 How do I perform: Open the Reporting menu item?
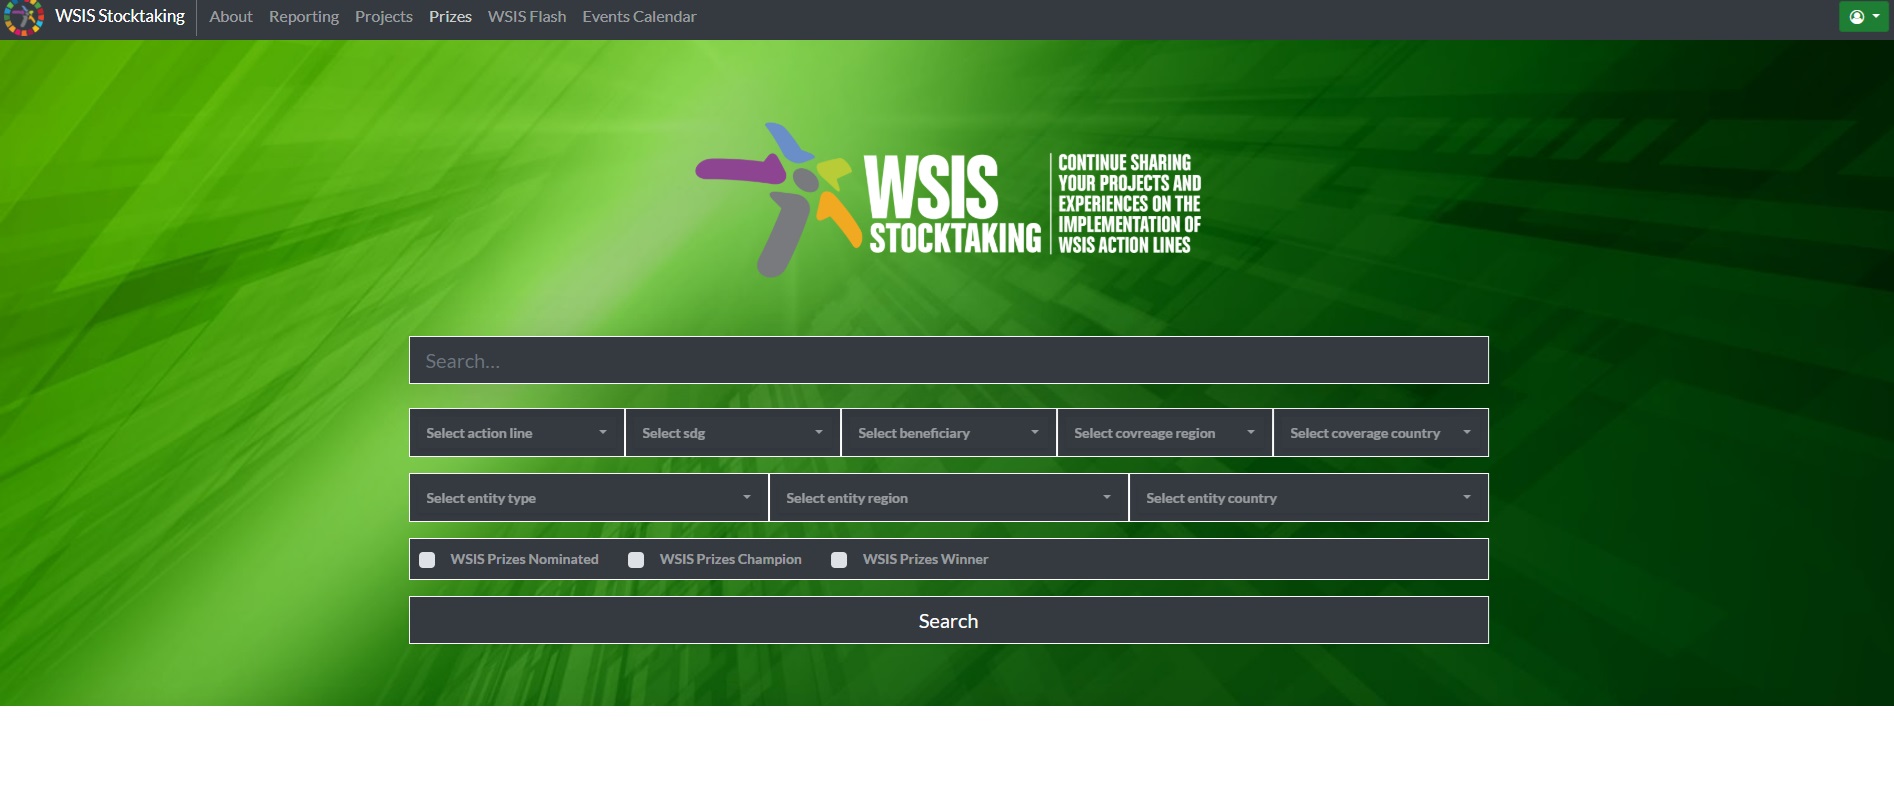click(x=304, y=17)
